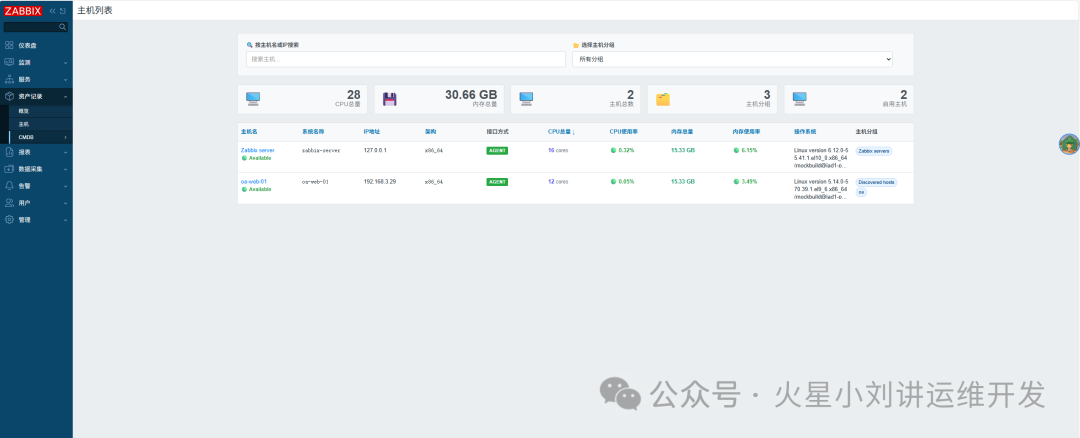
Task: Collapse the sidebar with double-chevron icon
Action: (x=52, y=11)
